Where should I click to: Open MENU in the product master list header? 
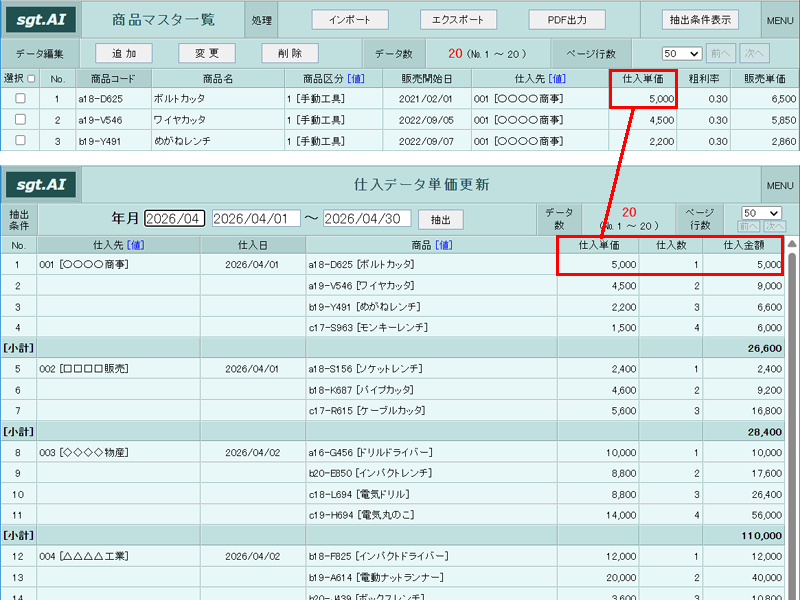780,20
